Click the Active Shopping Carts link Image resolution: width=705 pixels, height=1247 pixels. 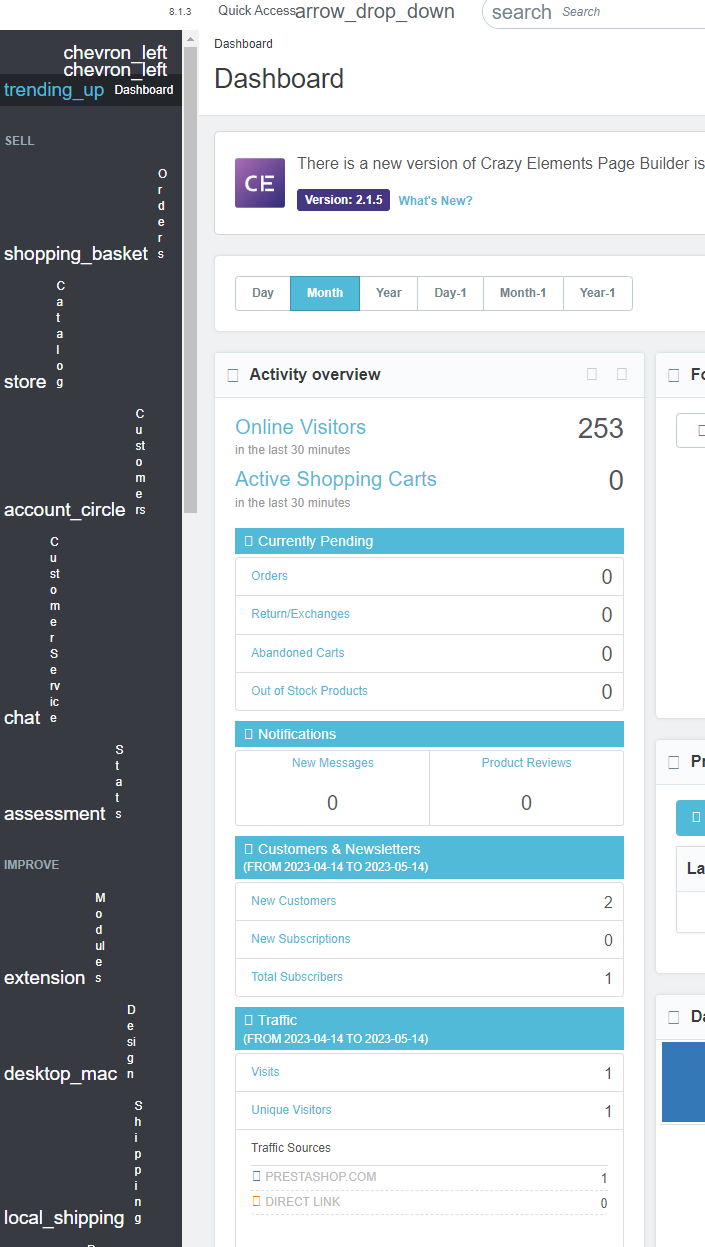pyautogui.click(x=336, y=479)
